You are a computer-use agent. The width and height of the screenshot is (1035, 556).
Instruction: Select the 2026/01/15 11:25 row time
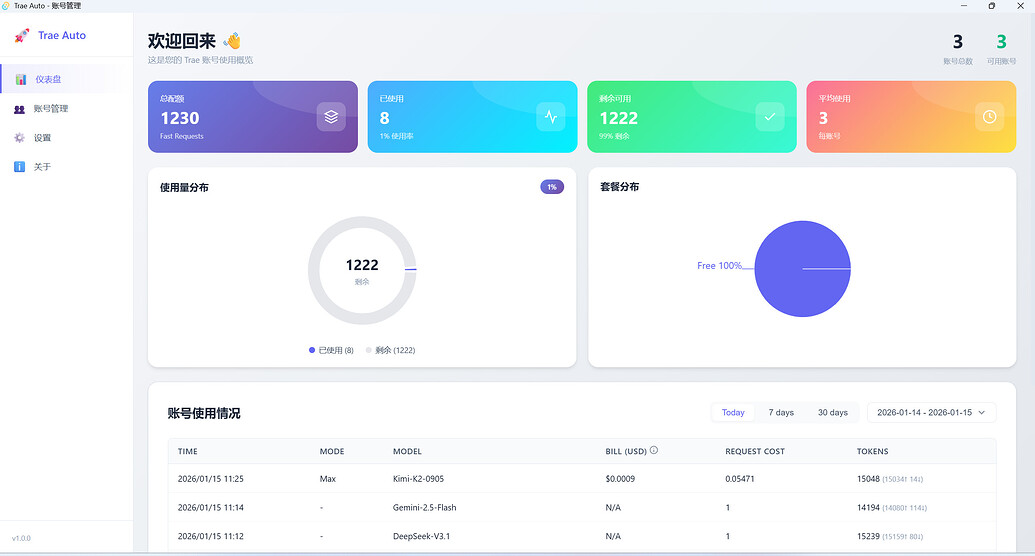click(211, 479)
